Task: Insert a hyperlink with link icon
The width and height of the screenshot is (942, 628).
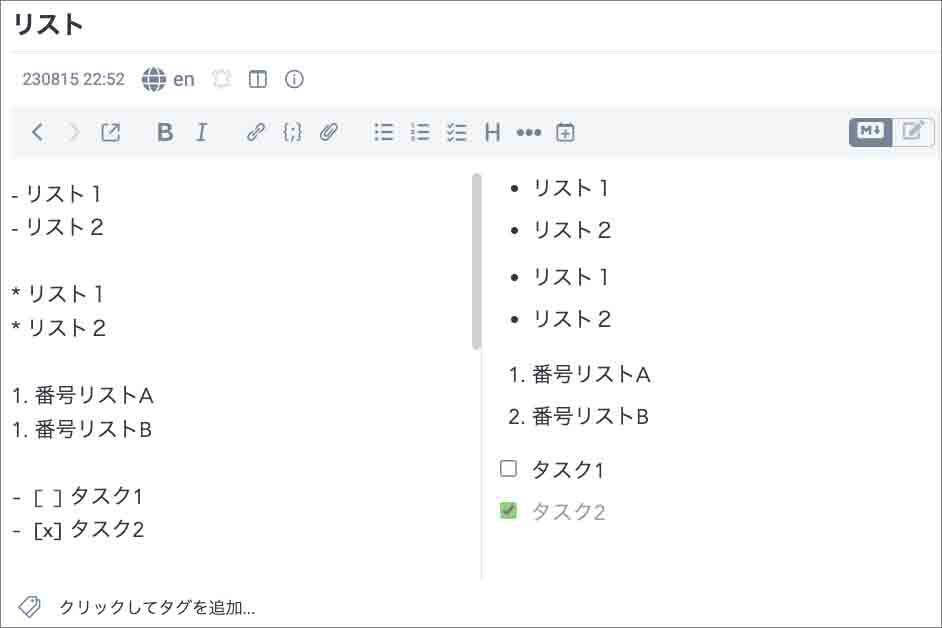Action: [x=255, y=132]
